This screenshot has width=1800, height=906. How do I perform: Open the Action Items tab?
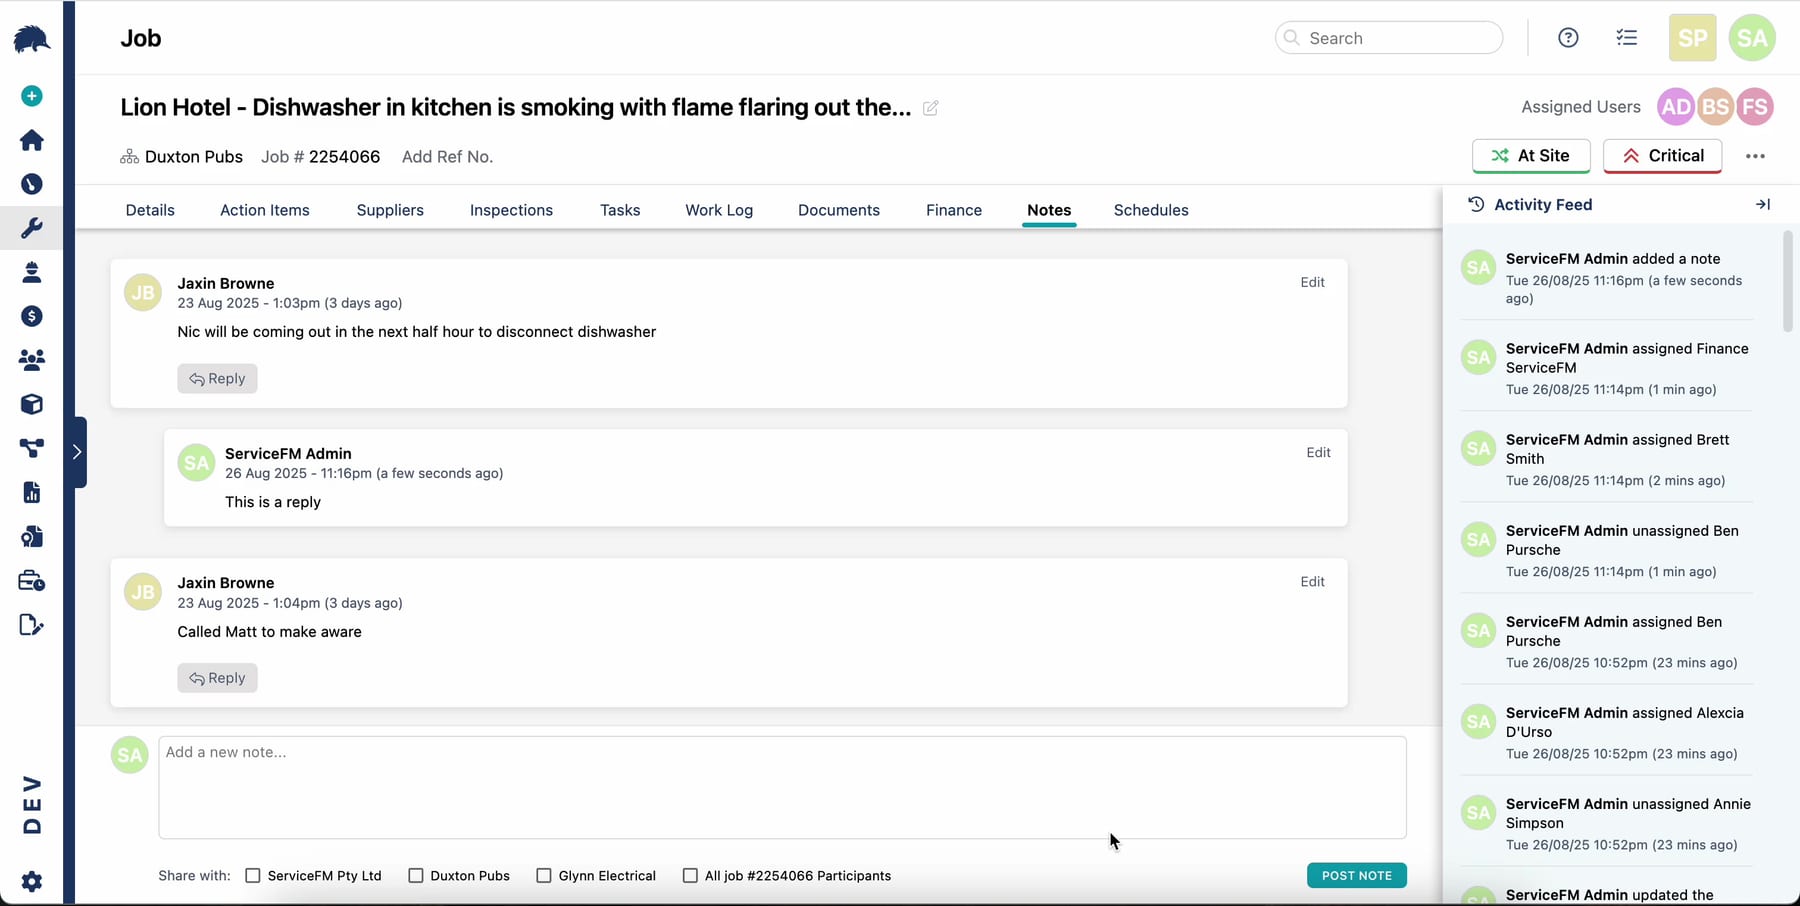click(265, 210)
